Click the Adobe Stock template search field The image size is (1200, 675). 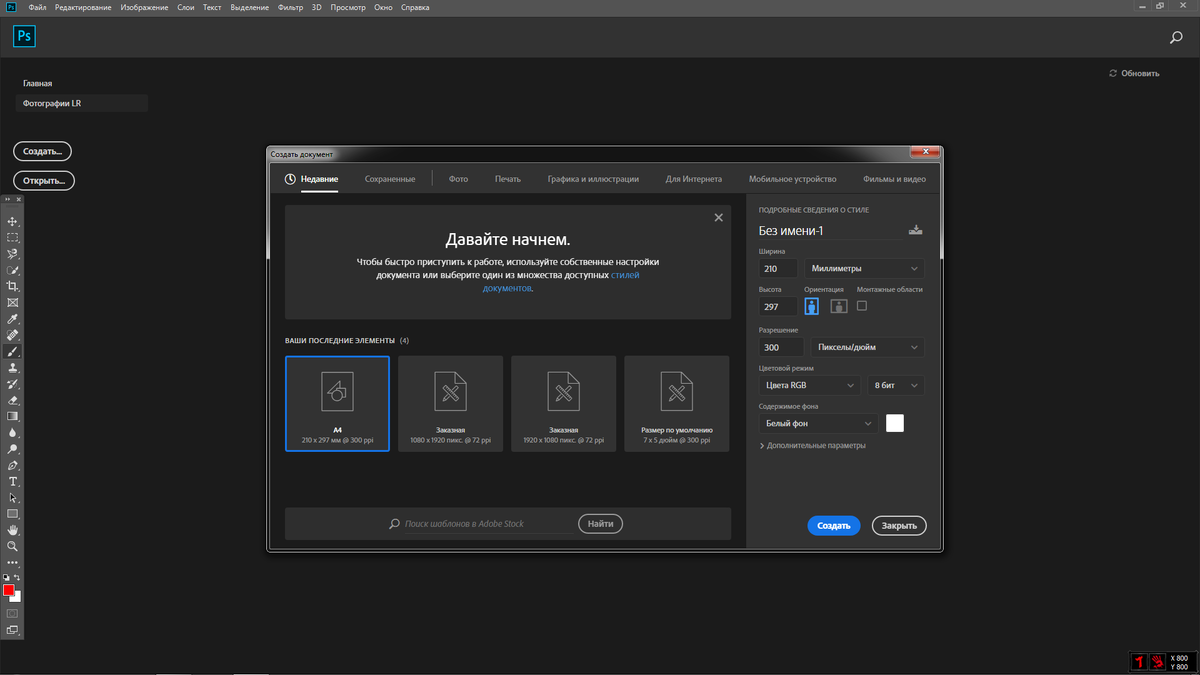tap(483, 523)
